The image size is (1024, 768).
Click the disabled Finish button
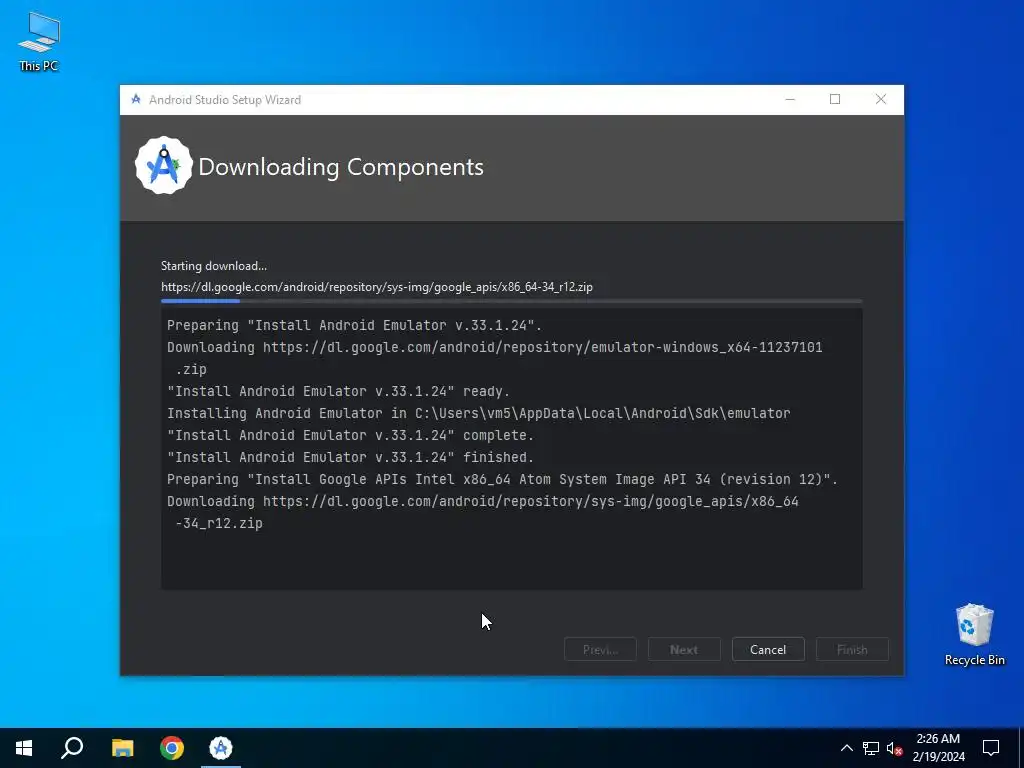pos(852,649)
